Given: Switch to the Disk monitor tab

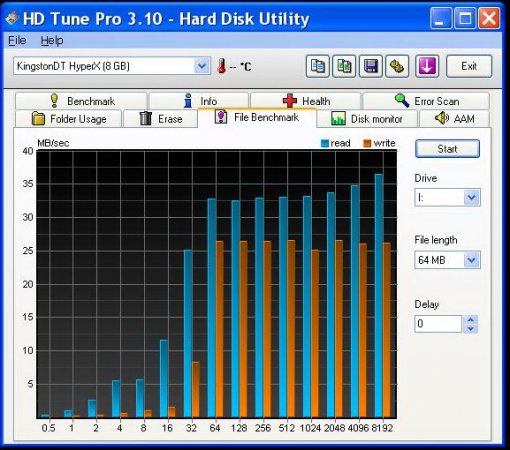Looking at the screenshot, I should [x=367, y=119].
